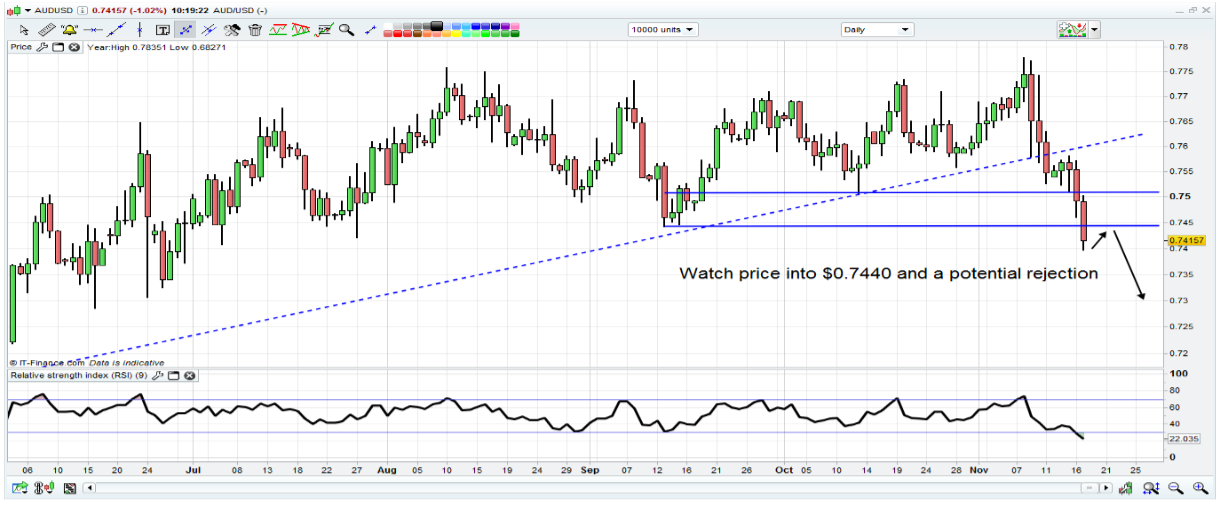Click the trash can delete tool
The image size is (1220, 507).
click(x=255, y=30)
